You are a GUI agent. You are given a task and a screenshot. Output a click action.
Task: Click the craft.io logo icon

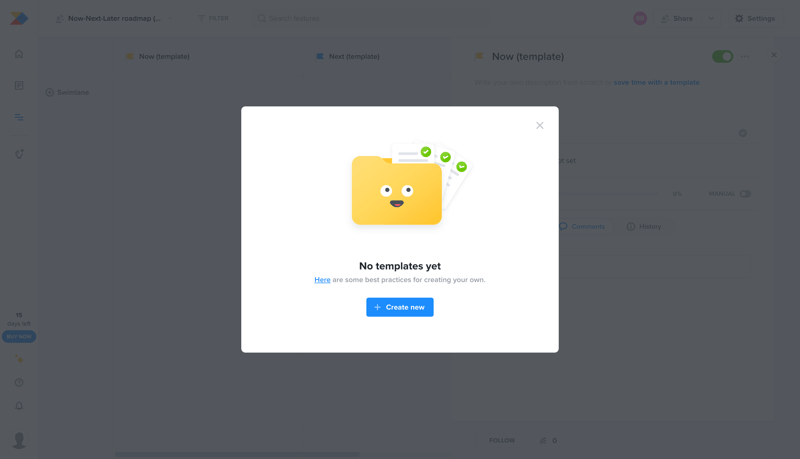19,18
